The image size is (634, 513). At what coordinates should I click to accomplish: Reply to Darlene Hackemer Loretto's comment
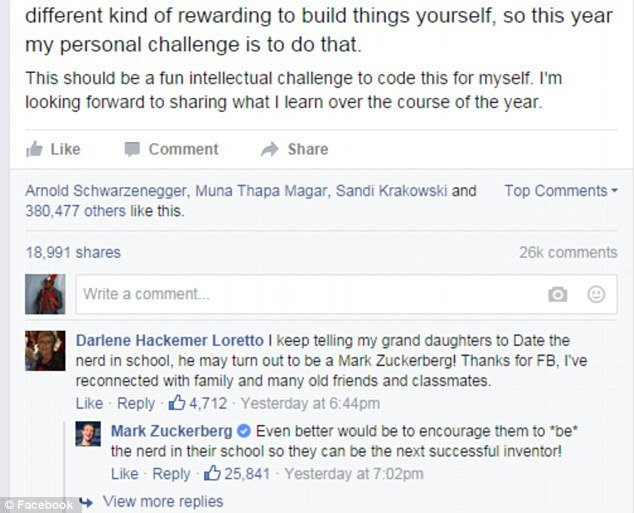click(136, 404)
